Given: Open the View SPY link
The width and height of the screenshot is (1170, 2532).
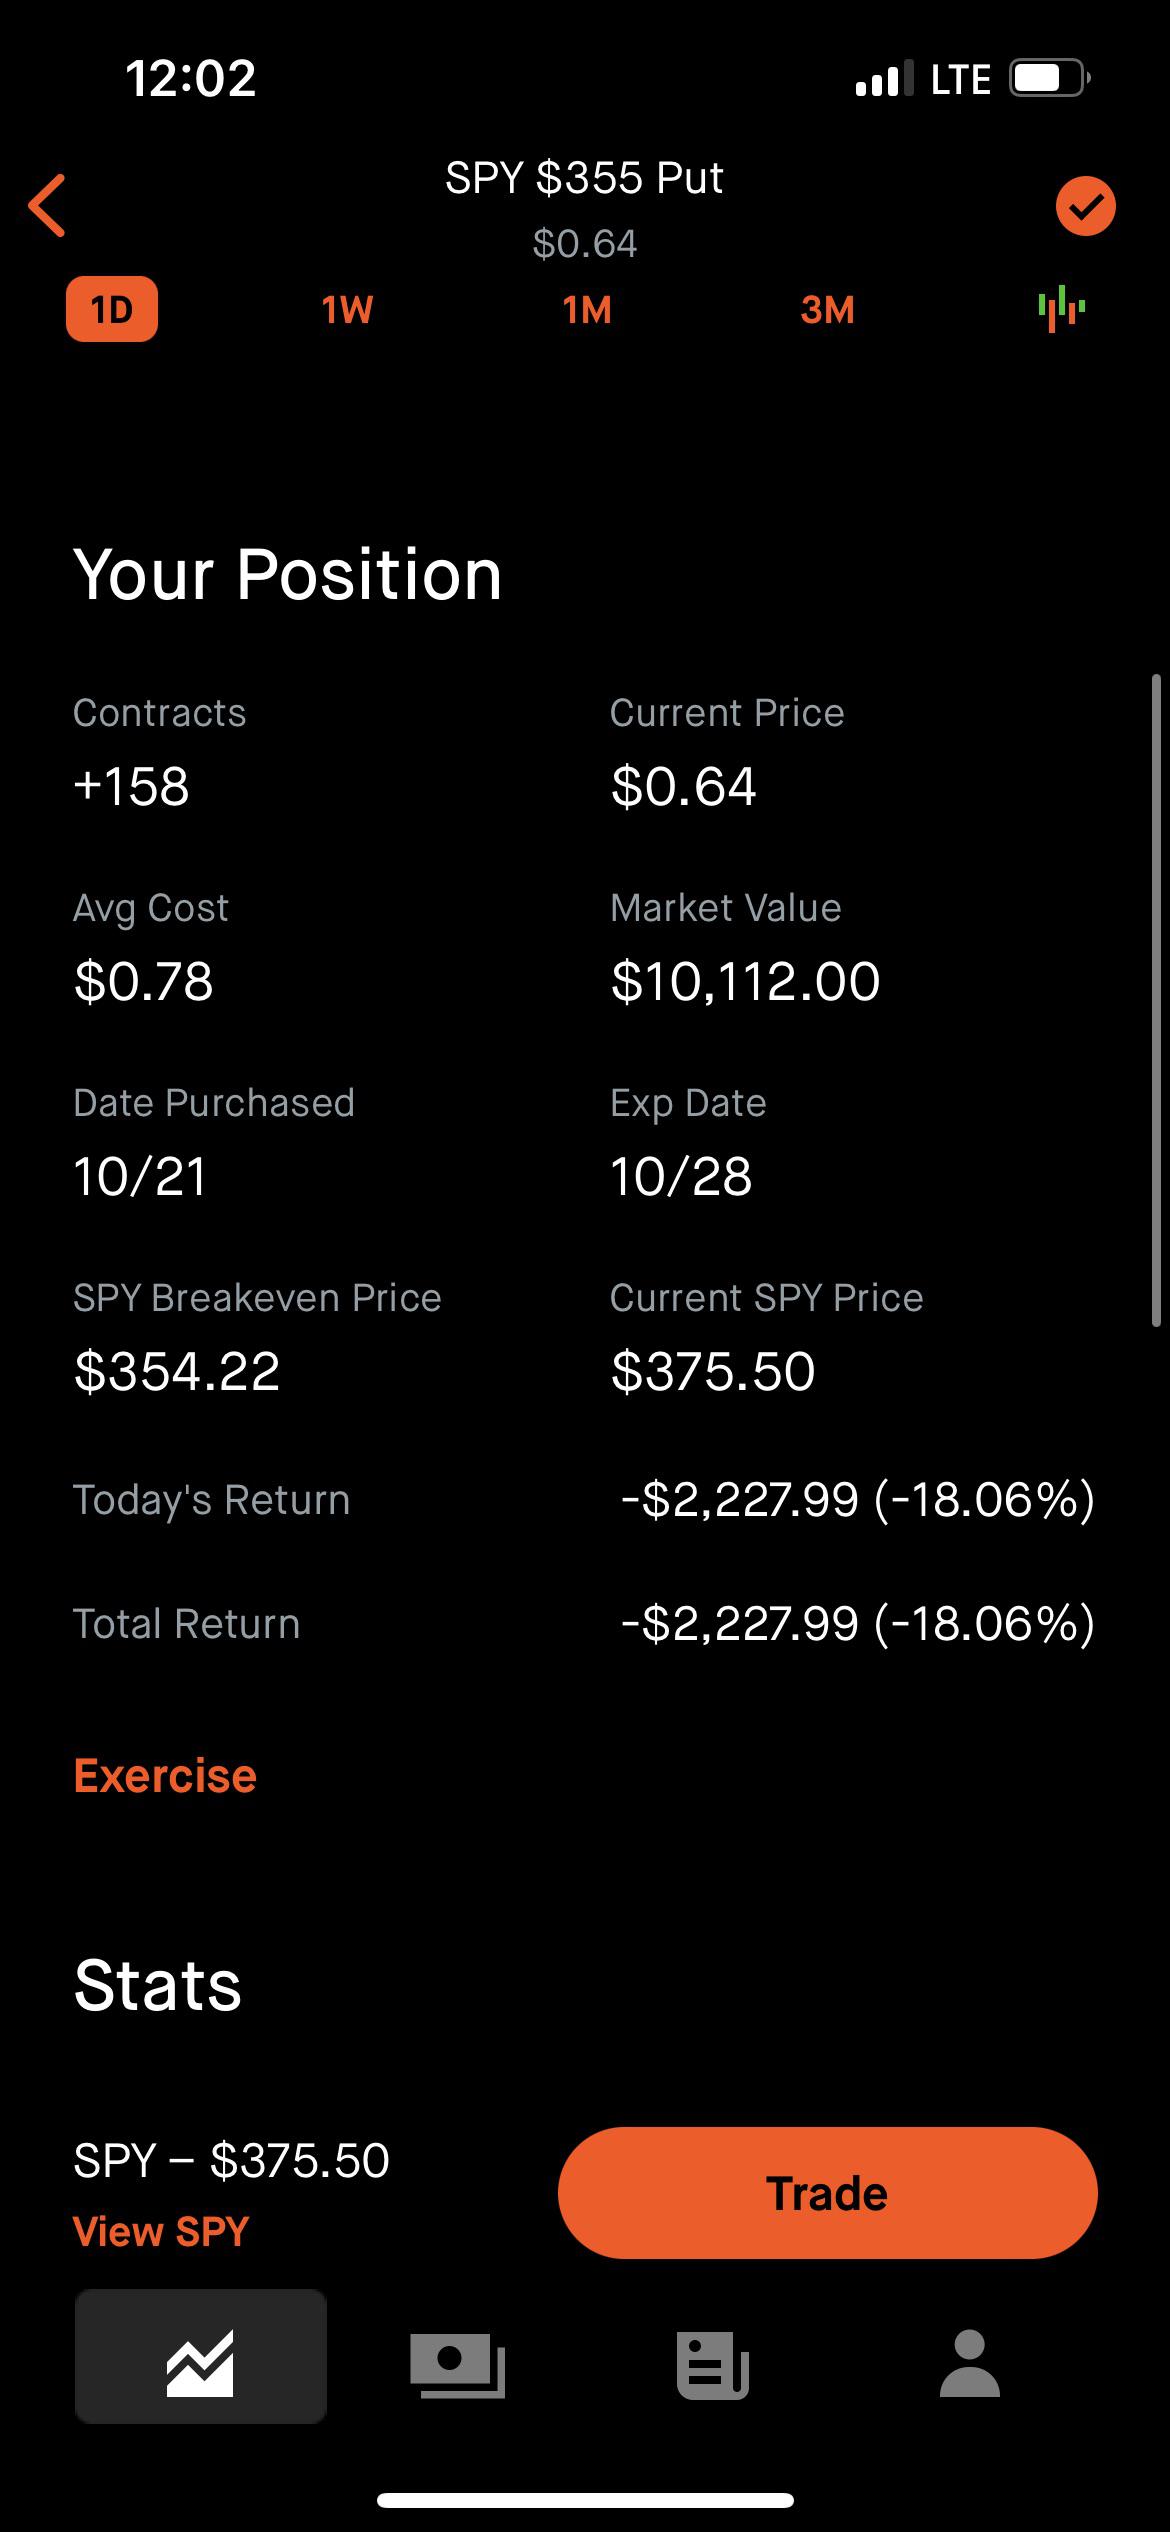Looking at the screenshot, I should pyautogui.click(x=161, y=2231).
